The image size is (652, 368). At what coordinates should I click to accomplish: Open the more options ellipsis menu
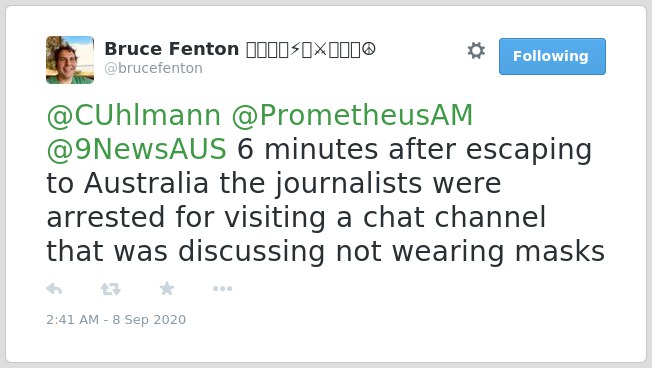click(x=222, y=289)
